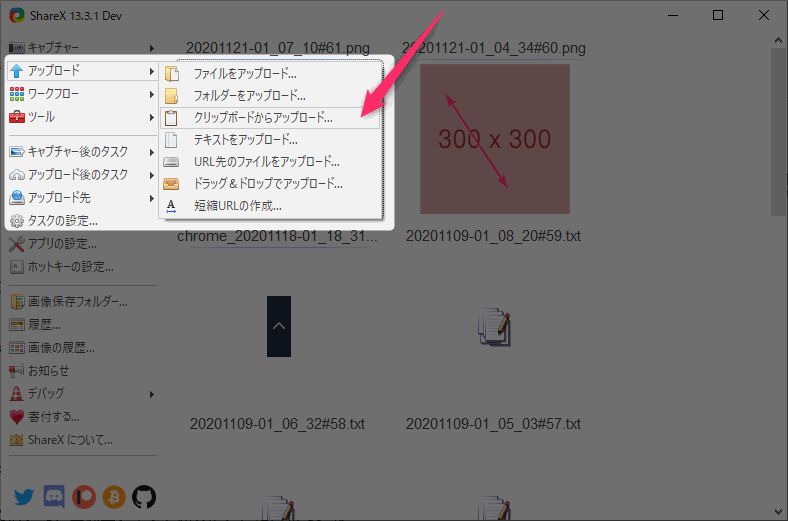Image resolution: width=788 pixels, height=521 pixels.
Task: Maximize the ShareX window
Action: click(x=718, y=16)
